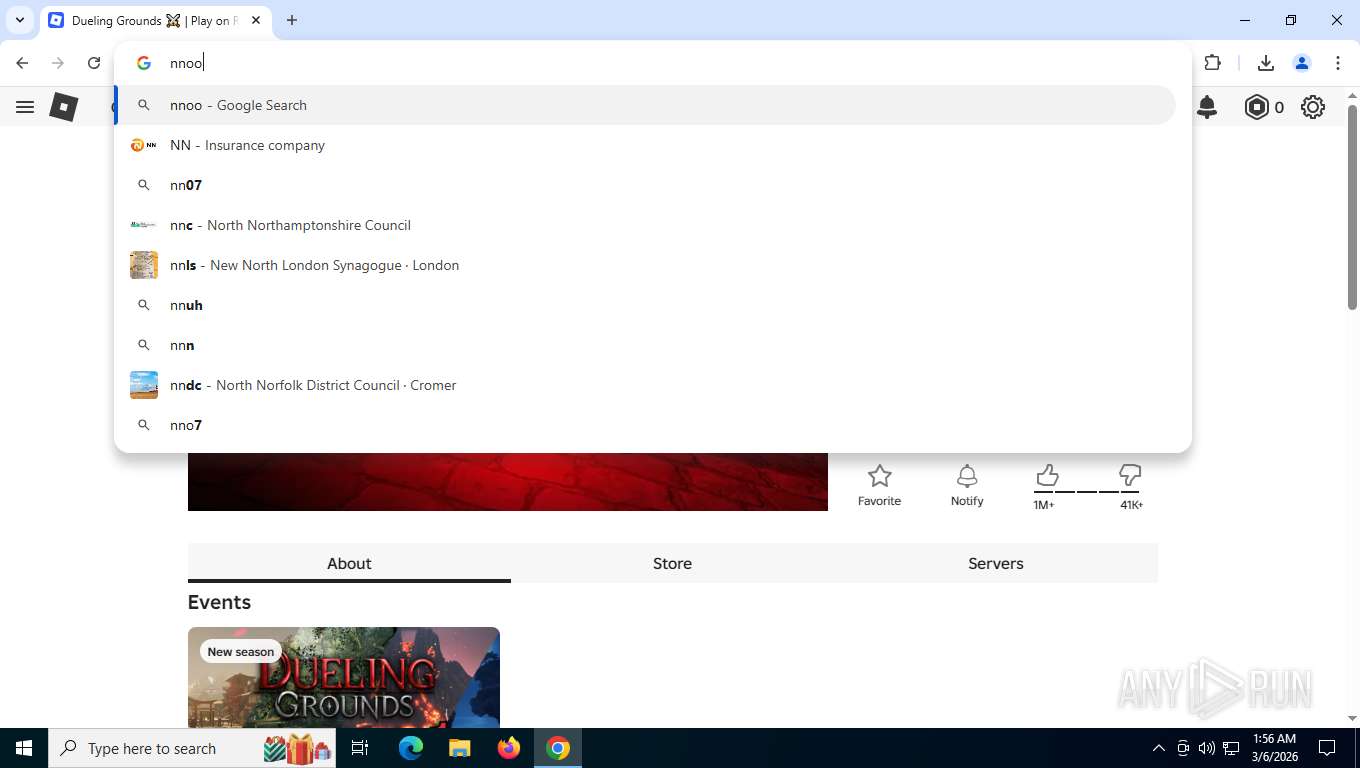Image resolution: width=1360 pixels, height=768 pixels.
Task: Pick the 'nno7' search suggestion
Action: pos(645,425)
